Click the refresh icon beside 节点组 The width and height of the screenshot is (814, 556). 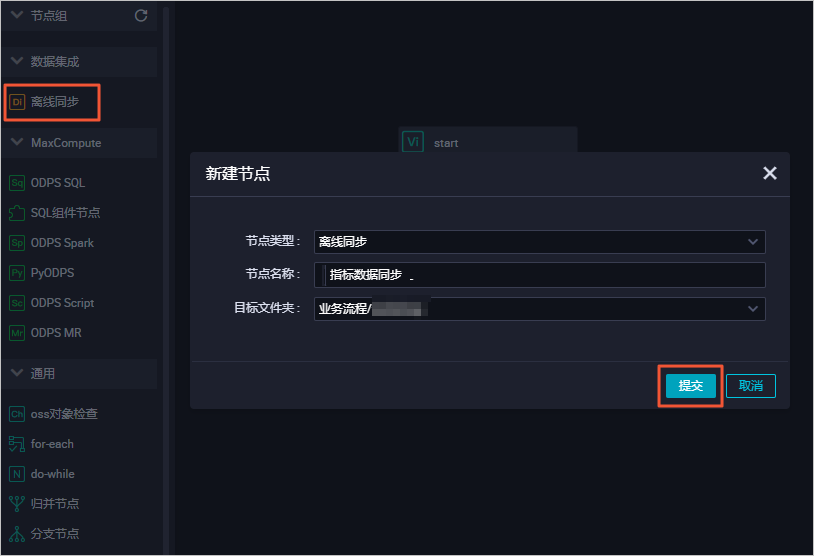click(141, 16)
